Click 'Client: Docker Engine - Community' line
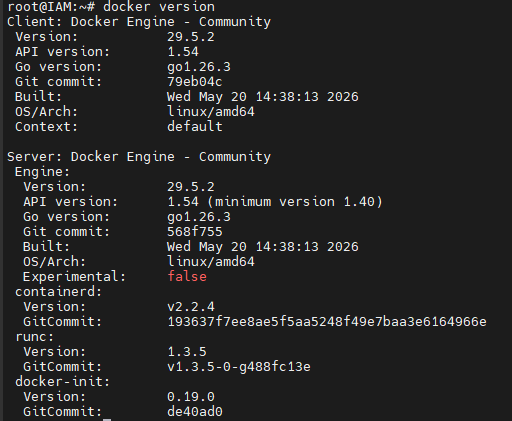Image resolution: width=512 pixels, height=421 pixels. [x=139, y=22]
